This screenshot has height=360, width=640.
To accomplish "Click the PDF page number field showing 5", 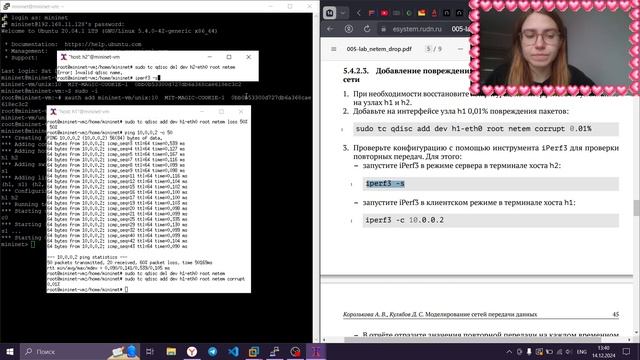I will tap(429, 49).
